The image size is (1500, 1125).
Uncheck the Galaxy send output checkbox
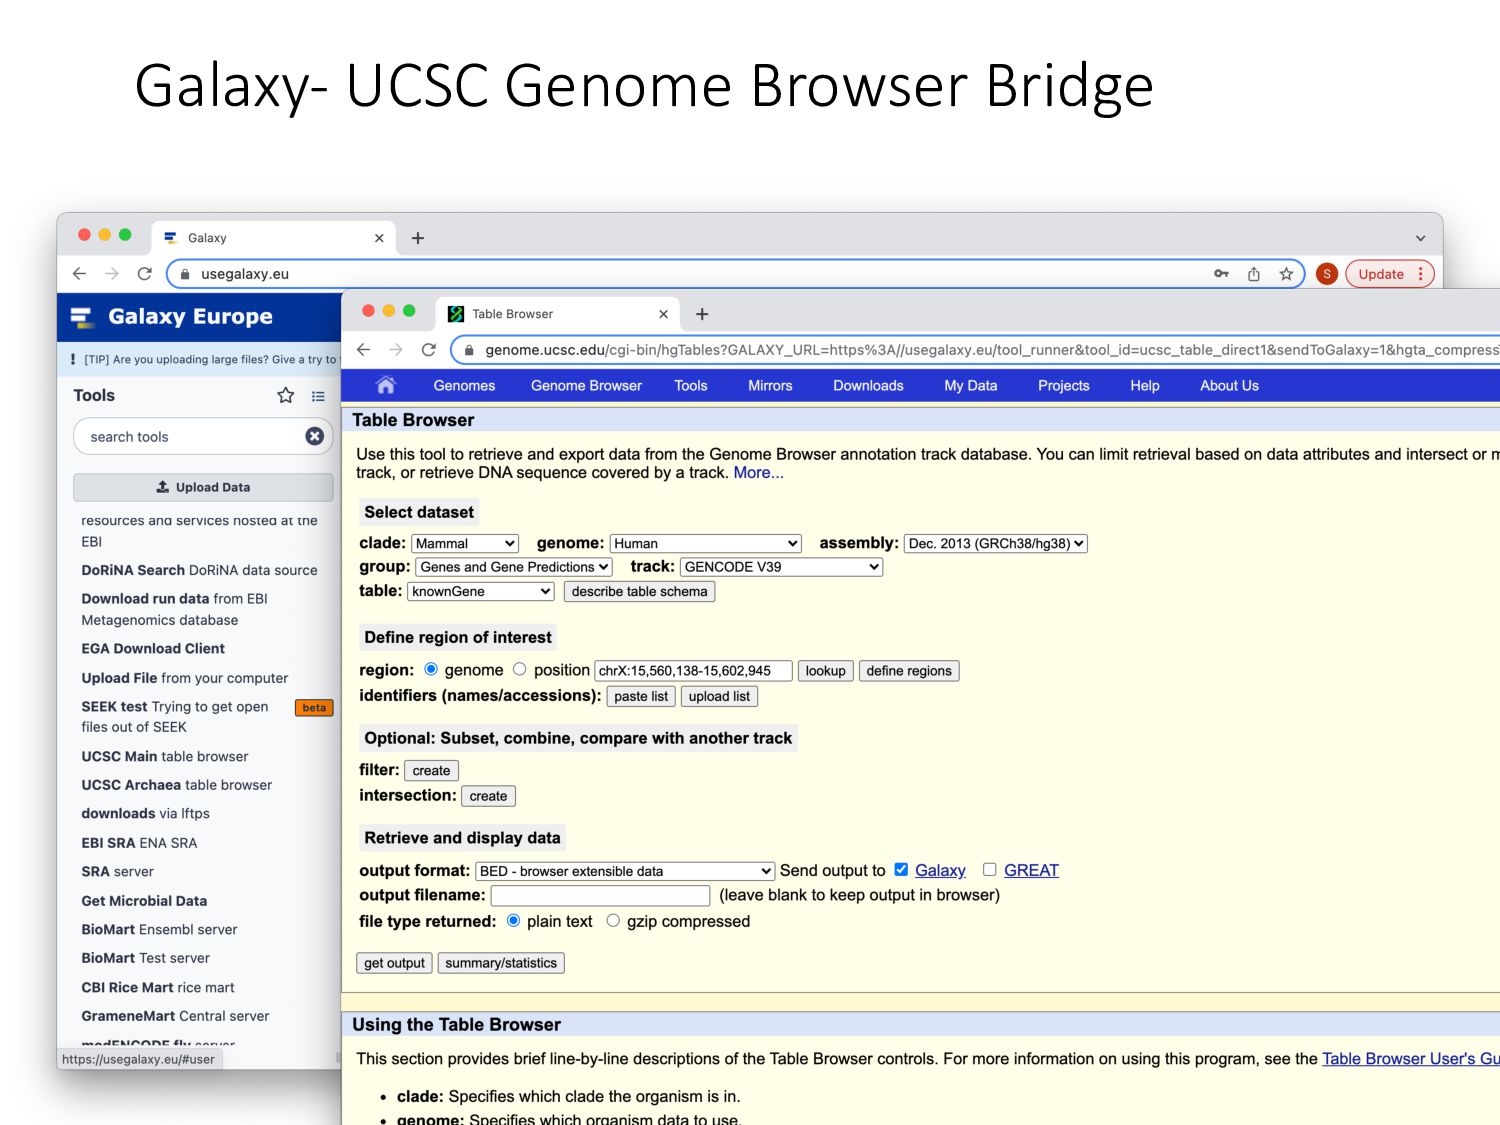(901, 870)
